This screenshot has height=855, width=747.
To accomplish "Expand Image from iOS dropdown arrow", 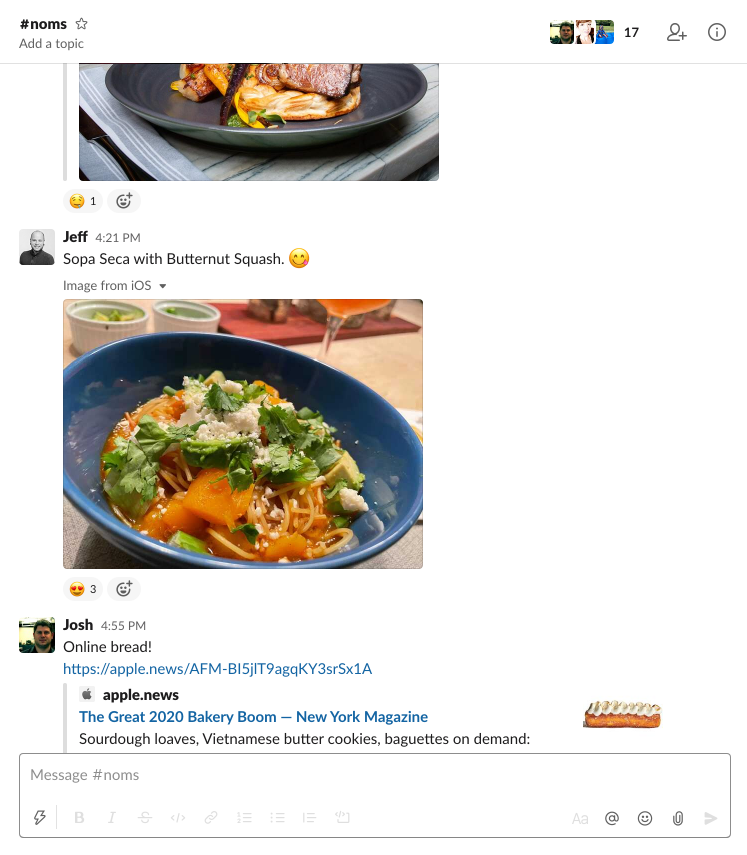I will 163,286.
